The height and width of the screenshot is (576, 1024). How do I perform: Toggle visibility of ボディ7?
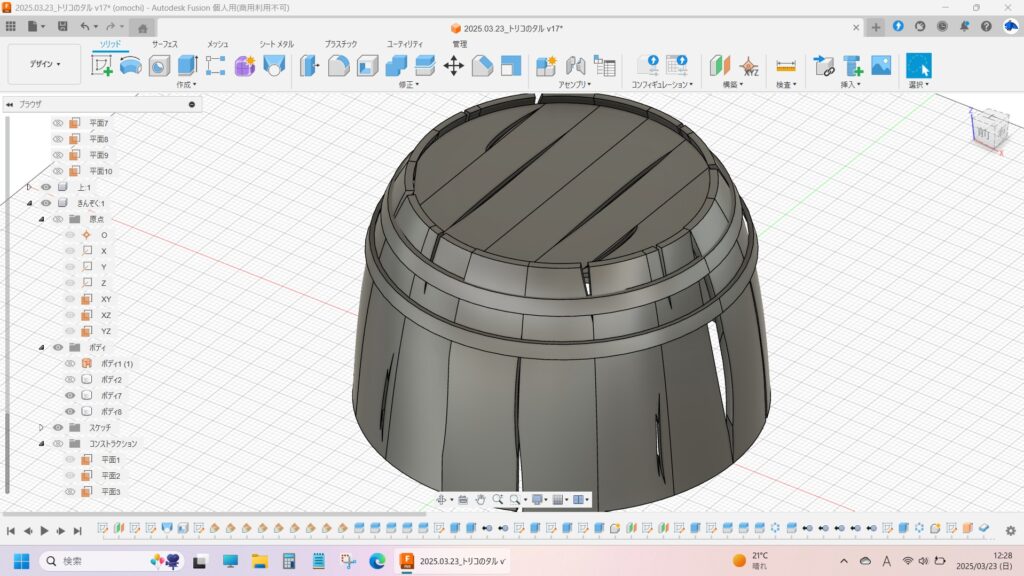[x=70, y=395]
